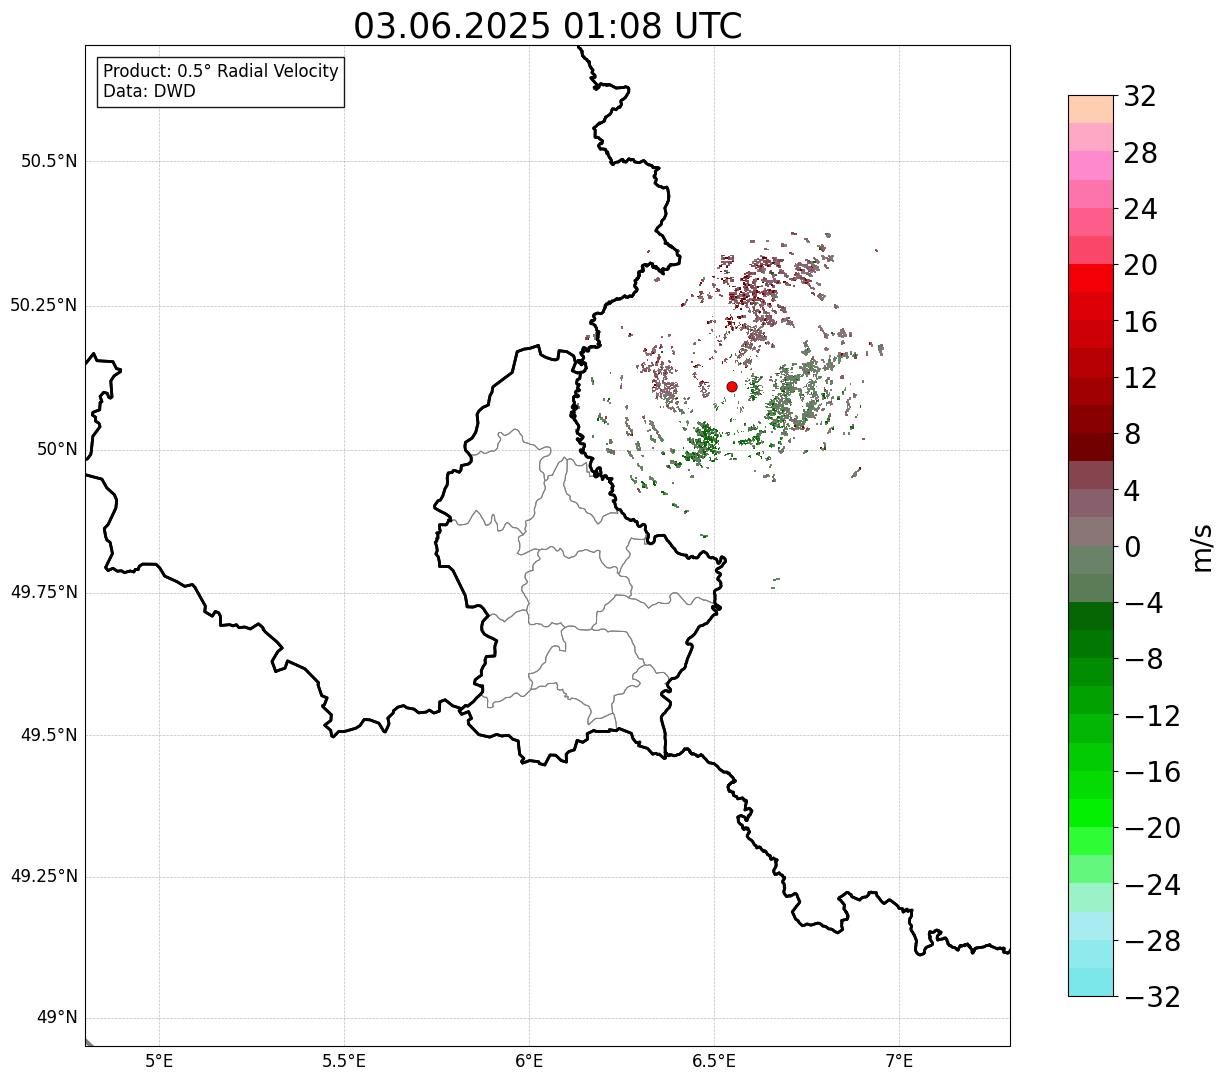Screen dimensions: 1225x1081
Task: Click the Product: 0.5° Radial Velocity label
Action: click(x=221, y=72)
